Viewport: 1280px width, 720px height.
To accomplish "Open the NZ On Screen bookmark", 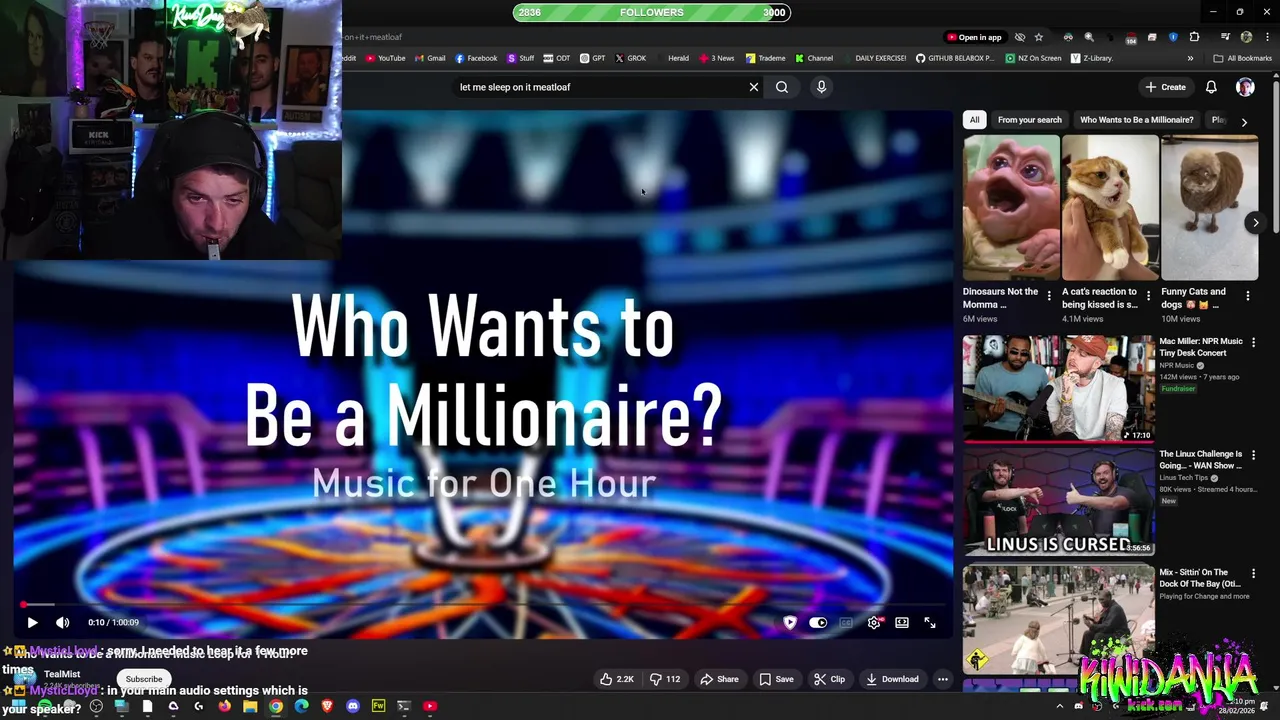I will tap(1033, 58).
